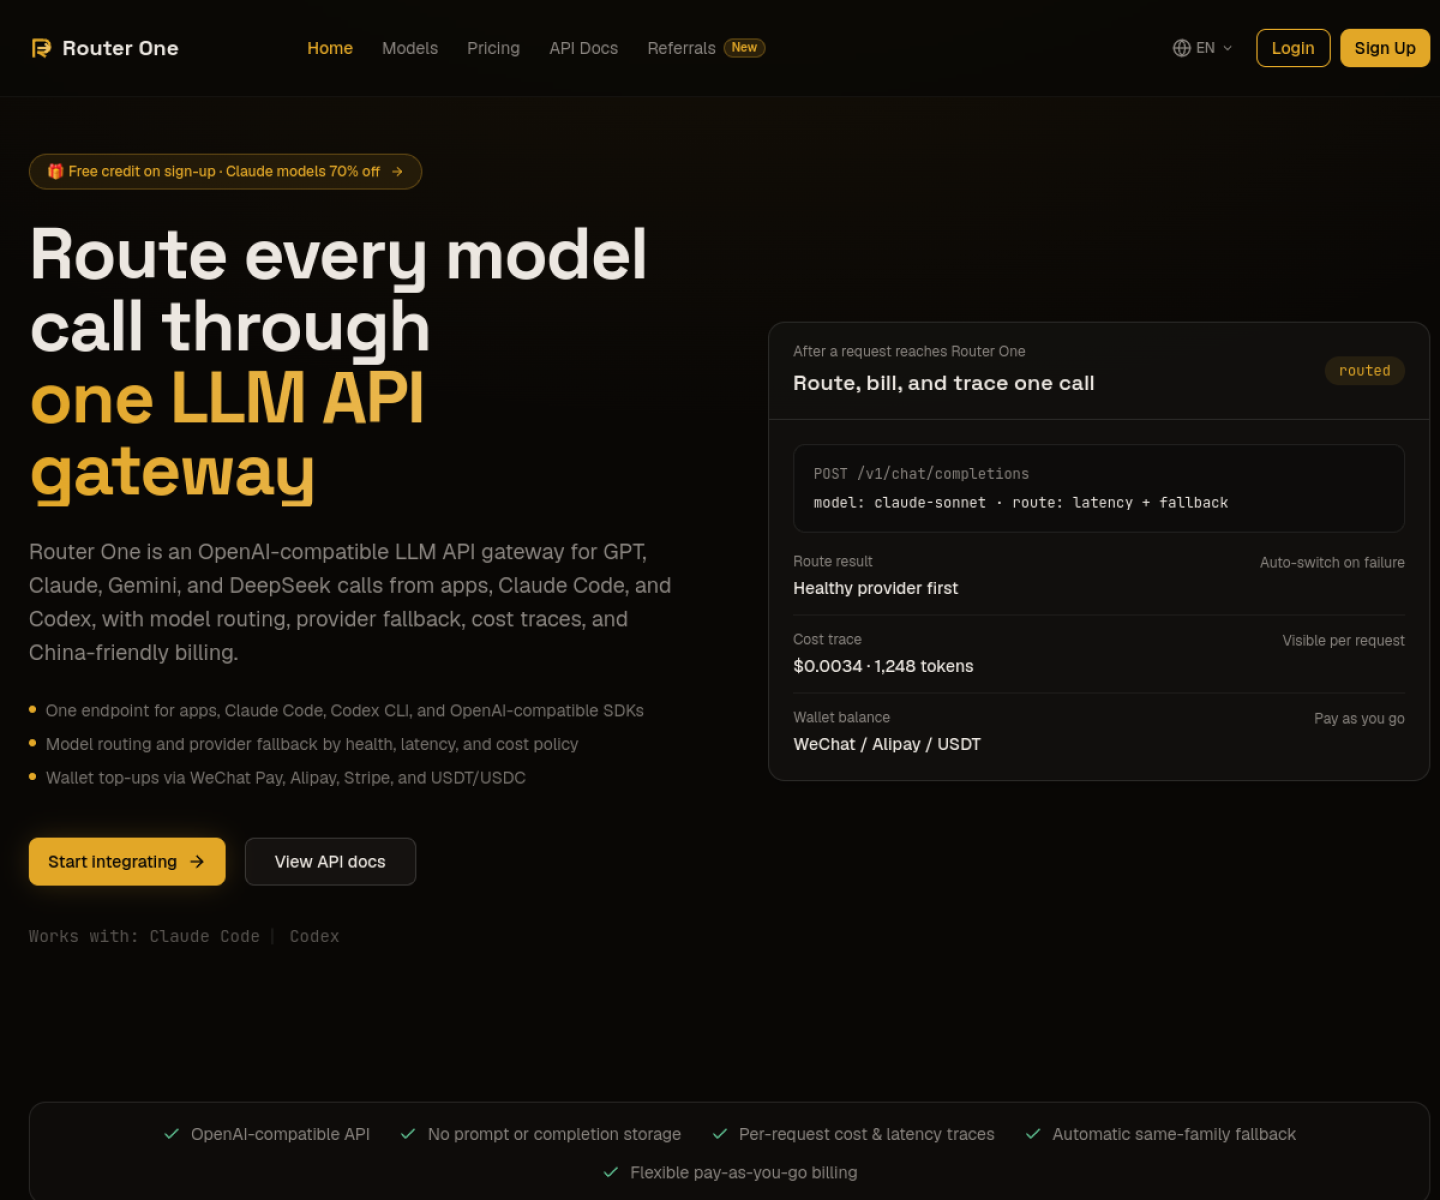Click the Auto-switch on failure label
This screenshot has height=1200, width=1440.
(x=1332, y=563)
